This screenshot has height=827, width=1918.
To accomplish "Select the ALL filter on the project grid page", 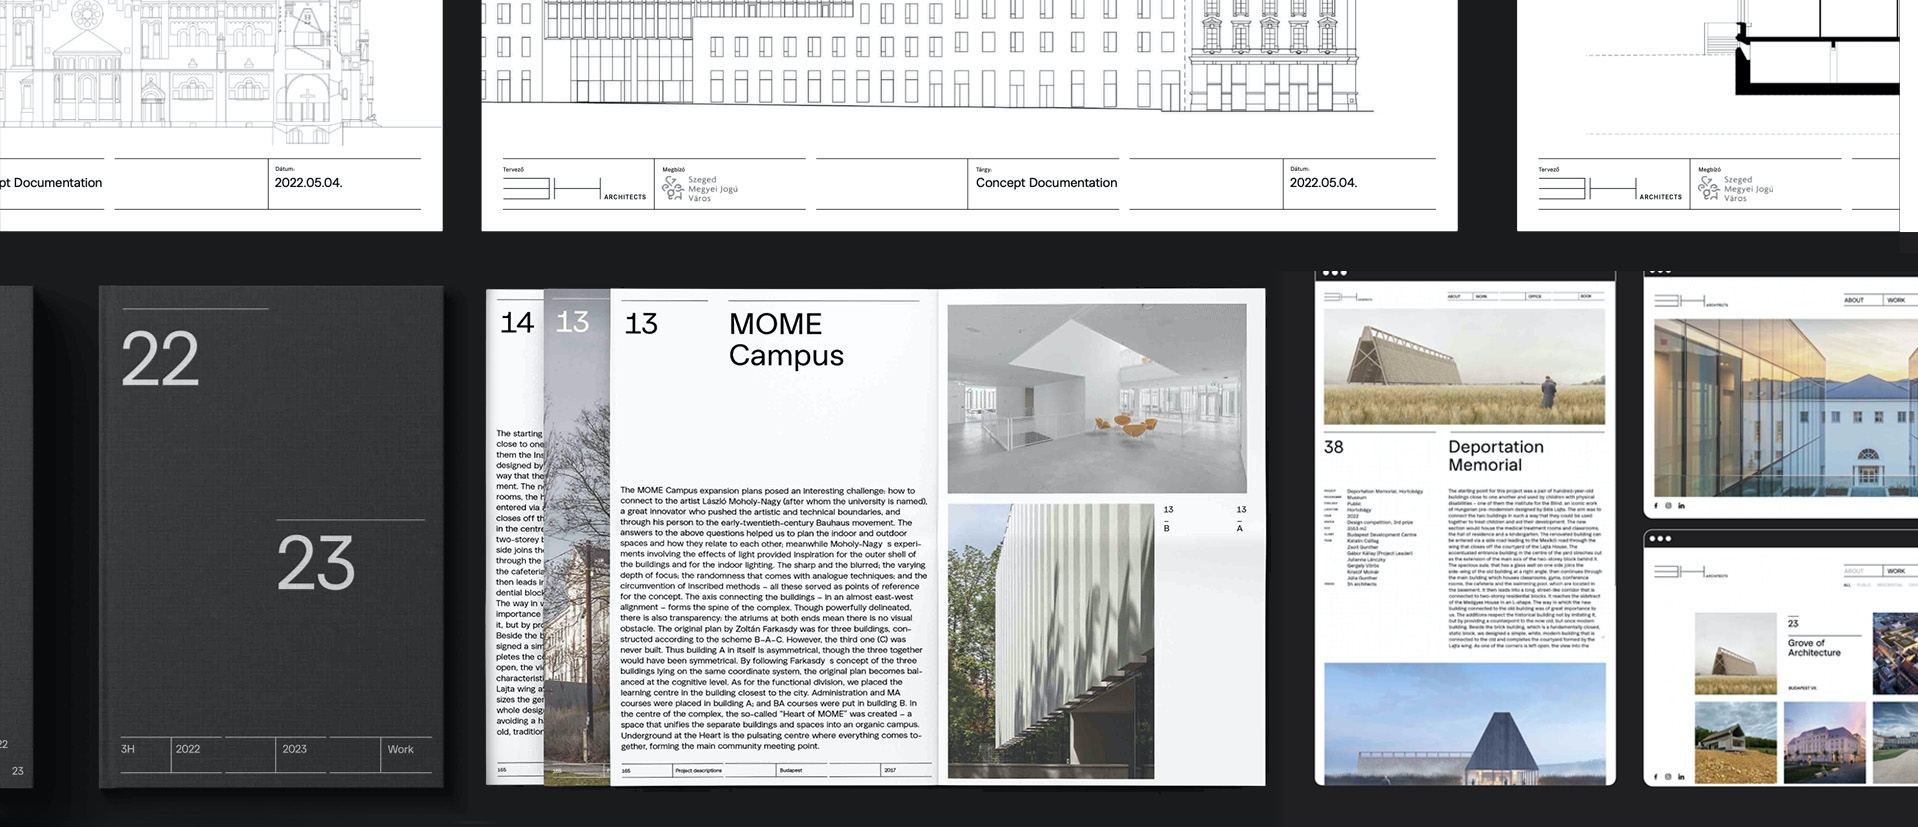I will coord(1848,585).
